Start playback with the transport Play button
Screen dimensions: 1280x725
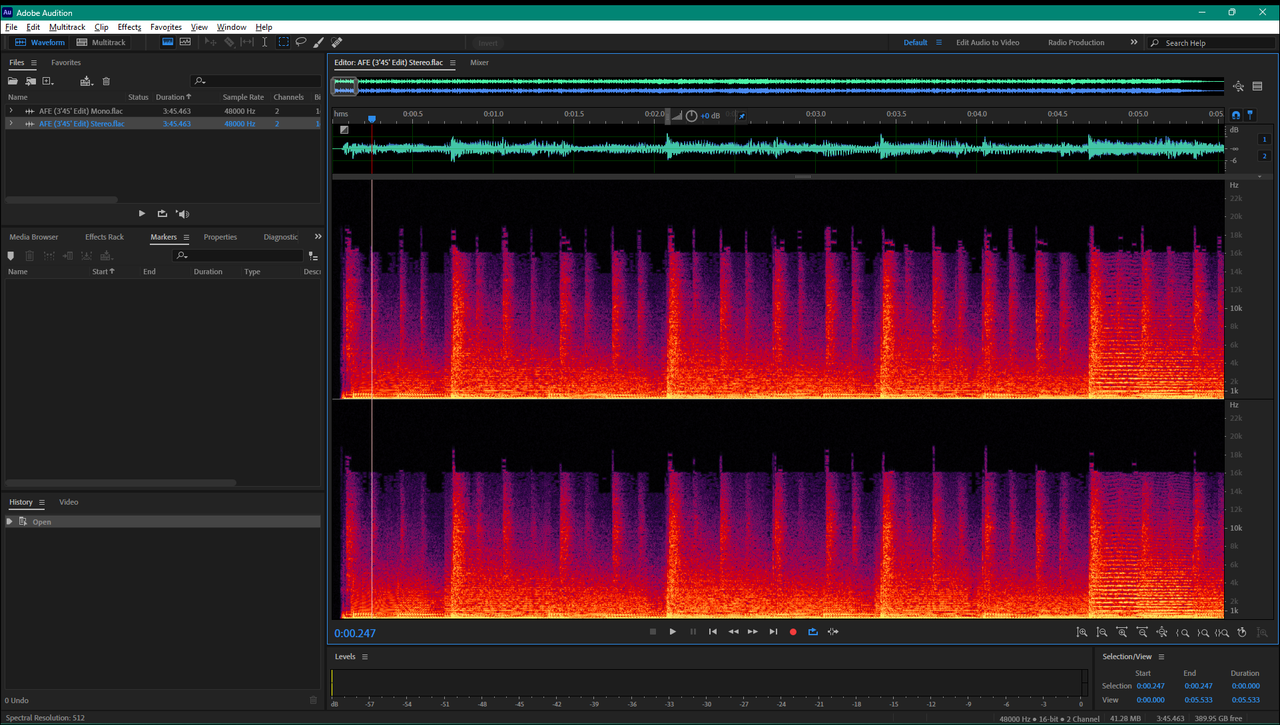point(673,632)
